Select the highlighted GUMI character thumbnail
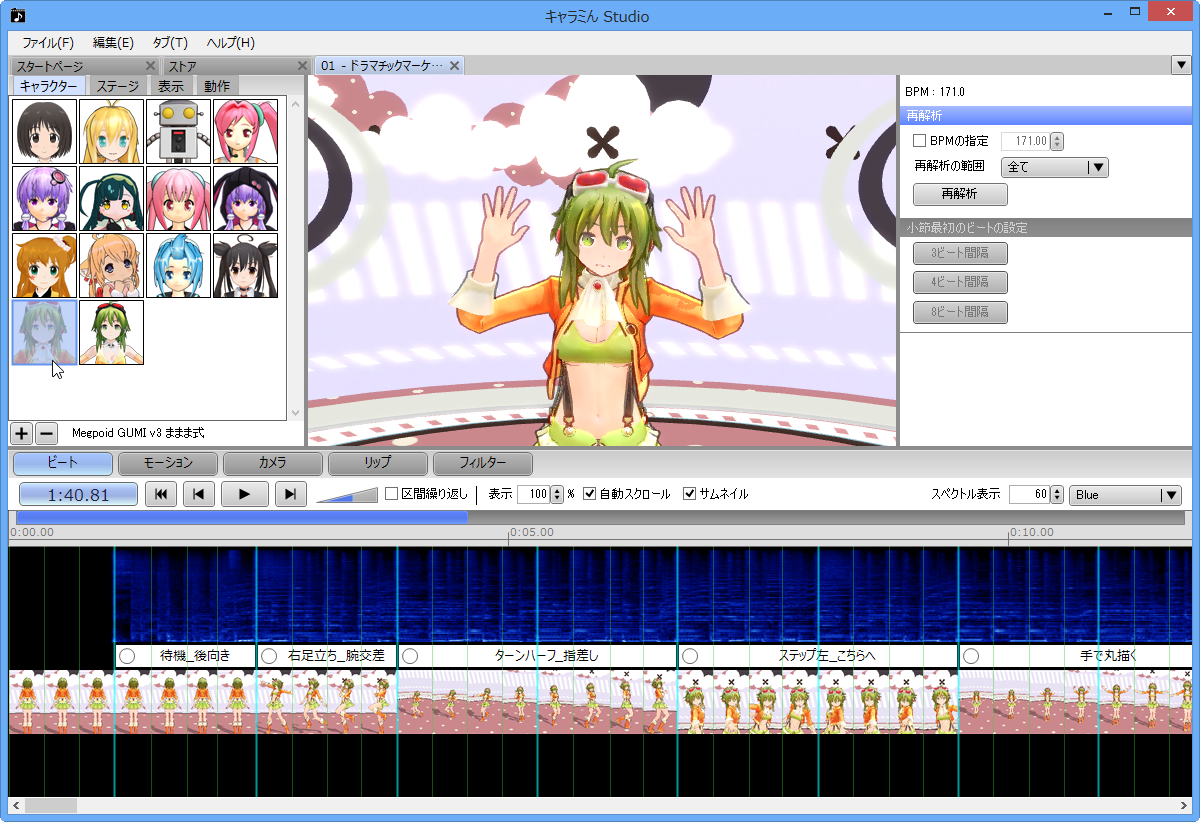The height and width of the screenshot is (822, 1200). coord(45,332)
